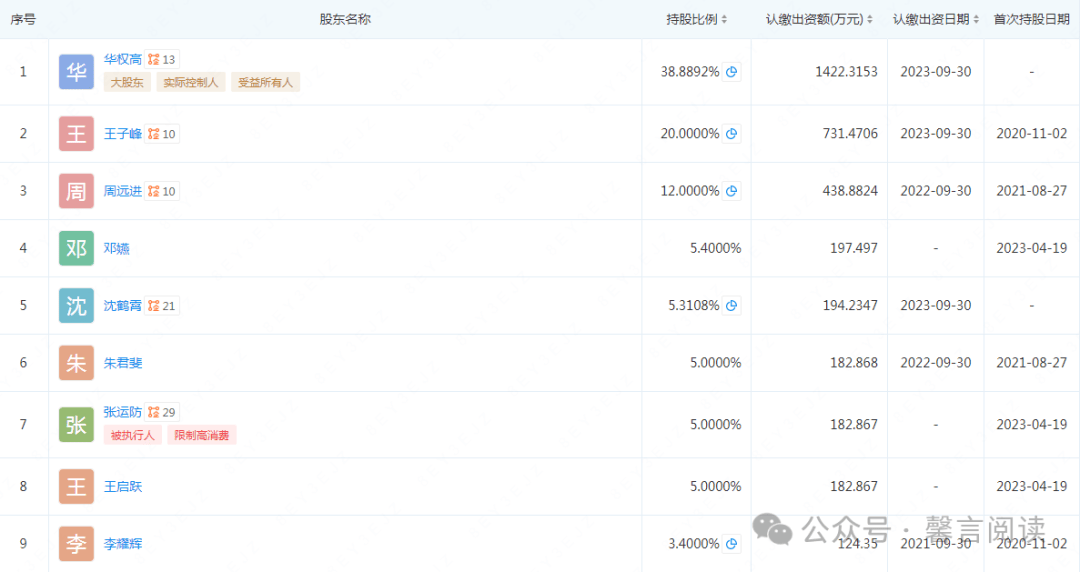
Task: Click the 大股东 tag under 华权高
Action: click(127, 83)
